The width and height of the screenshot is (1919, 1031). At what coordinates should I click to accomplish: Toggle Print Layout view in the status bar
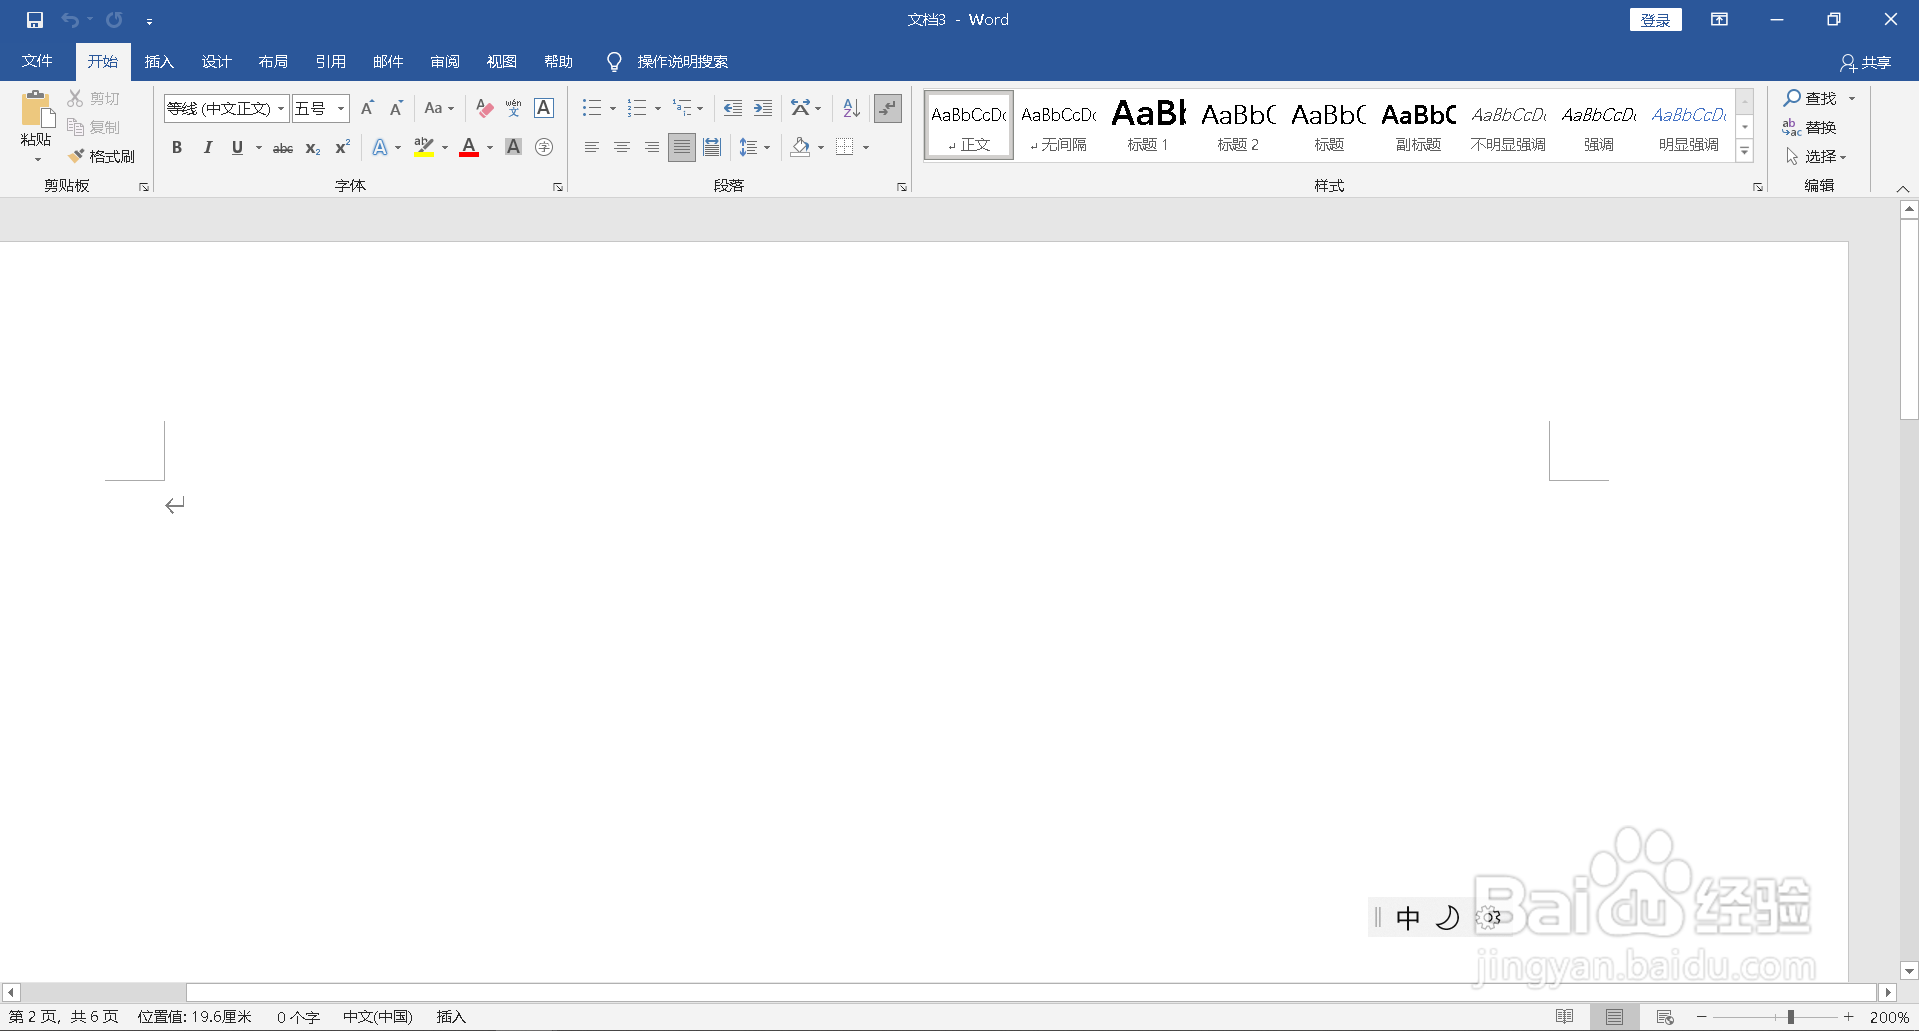[1615, 1017]
